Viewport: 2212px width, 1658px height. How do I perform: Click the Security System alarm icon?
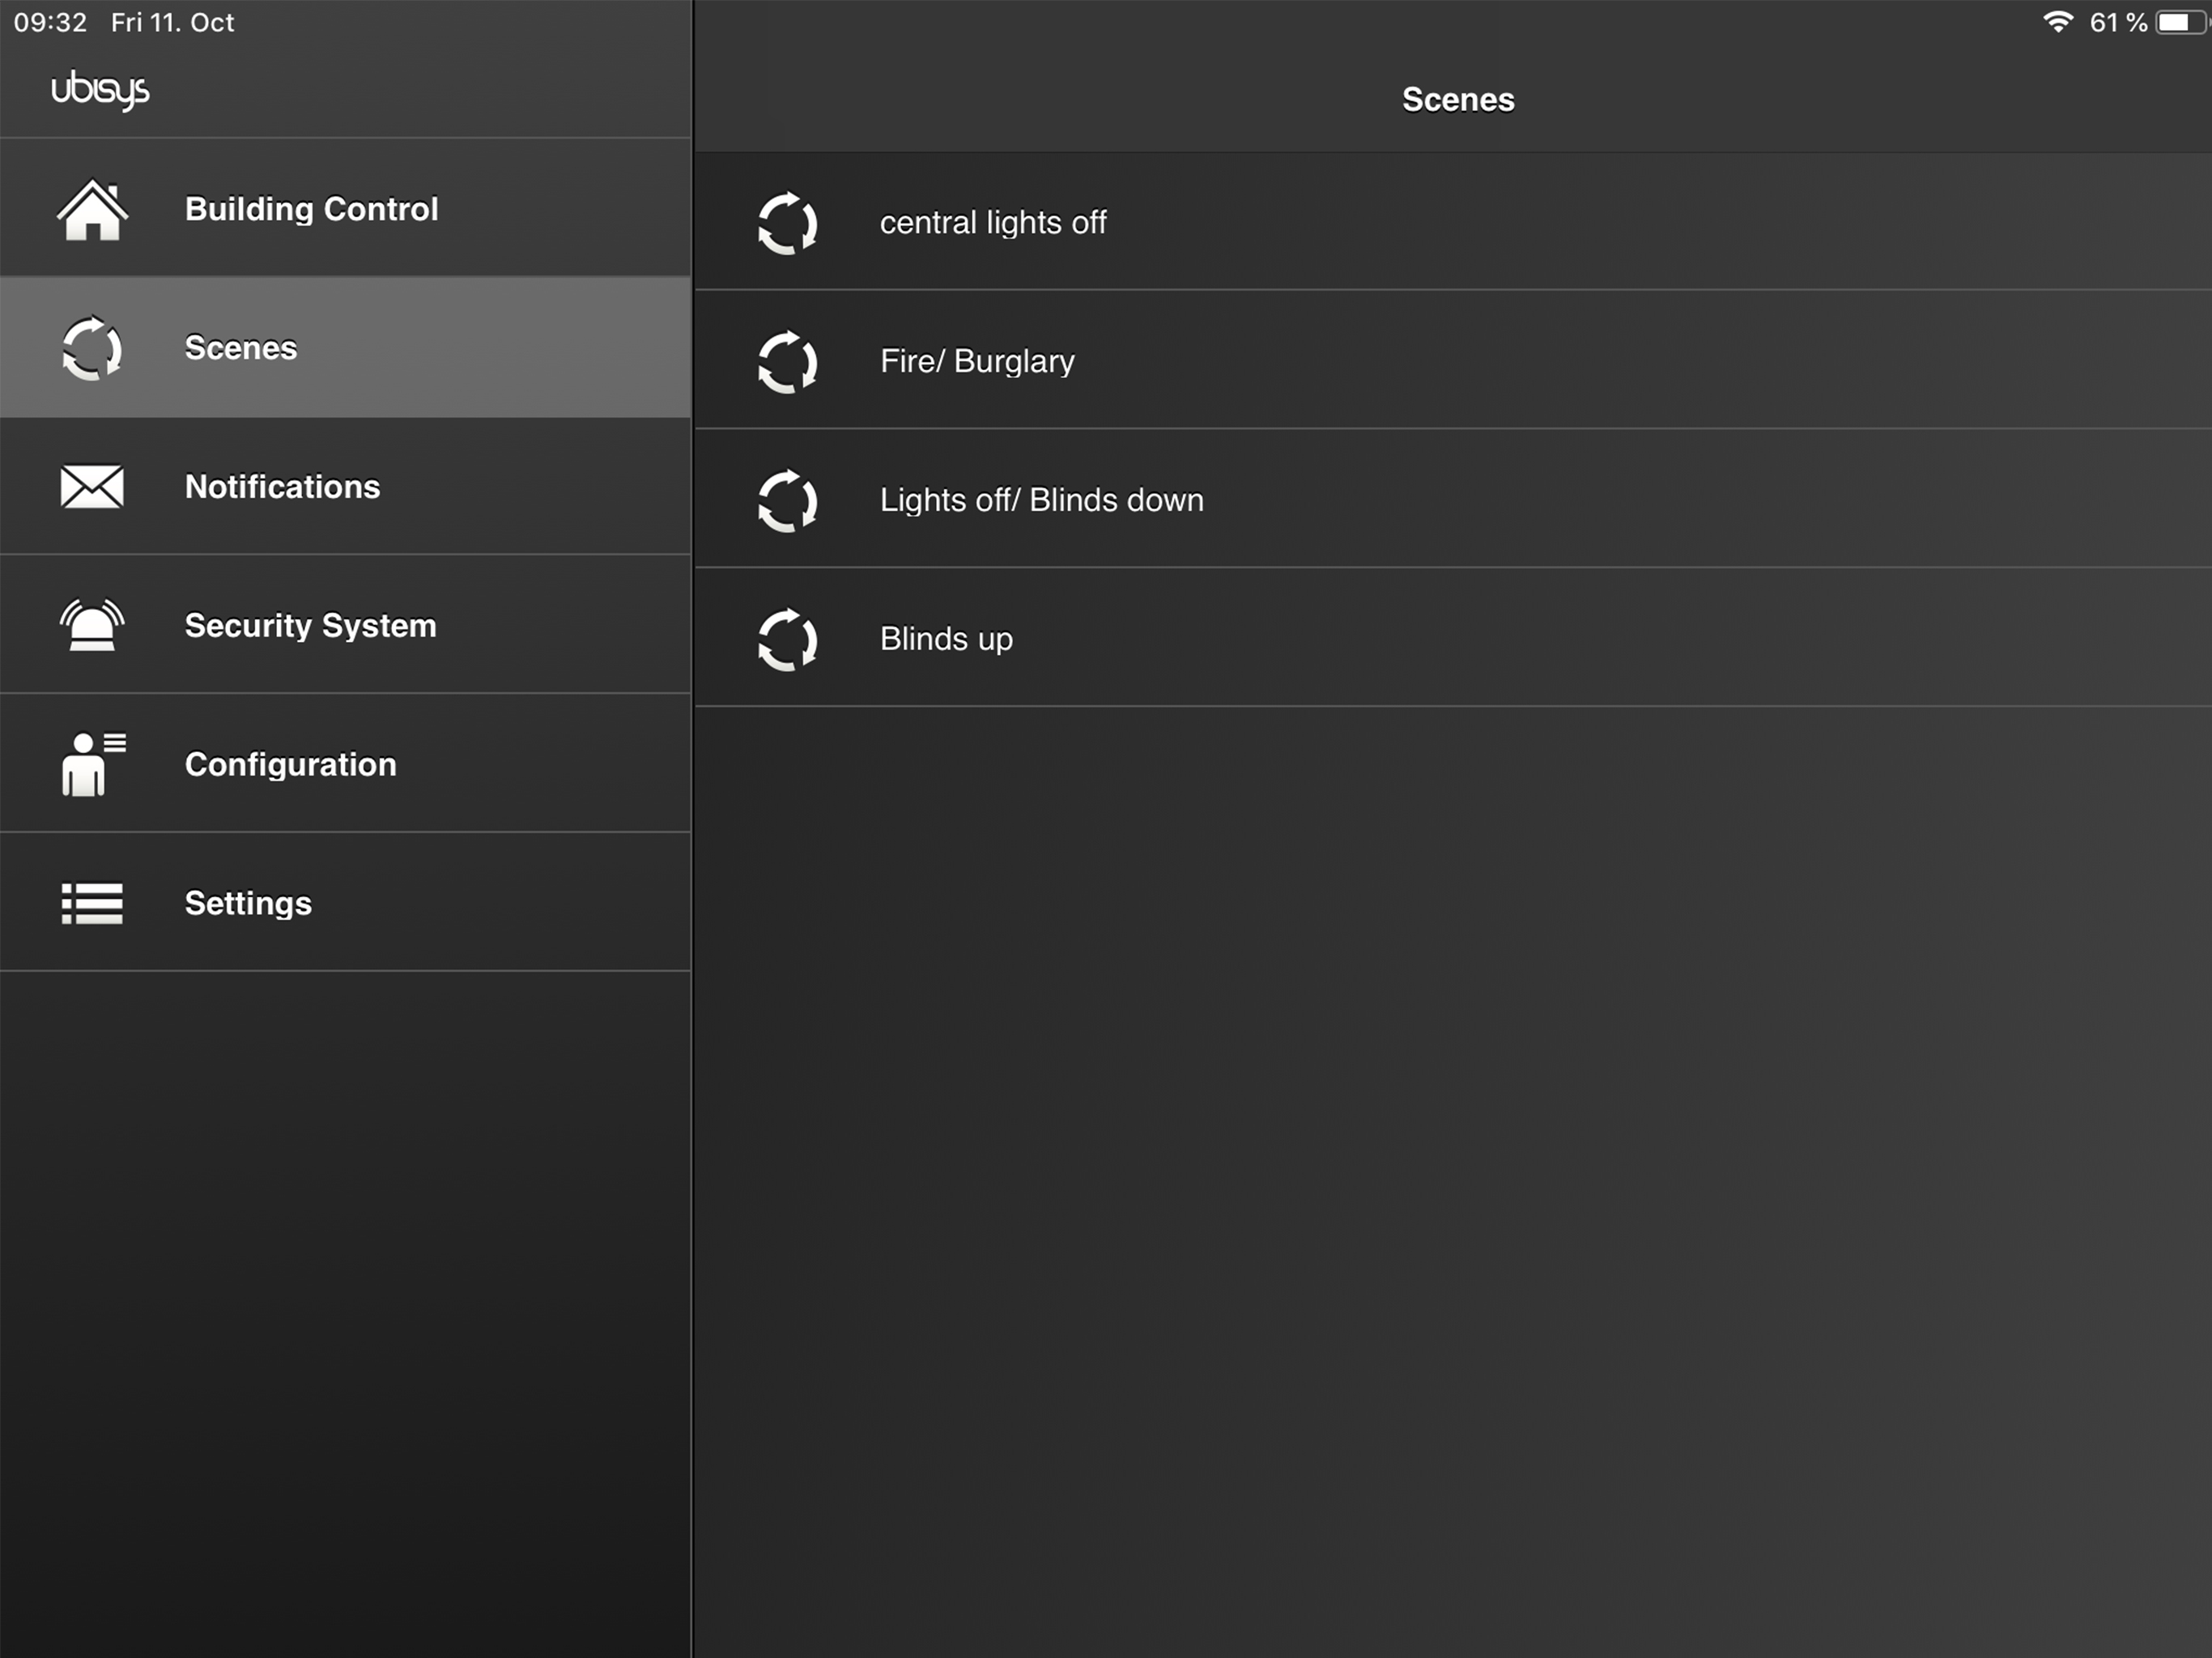(92, 625)
